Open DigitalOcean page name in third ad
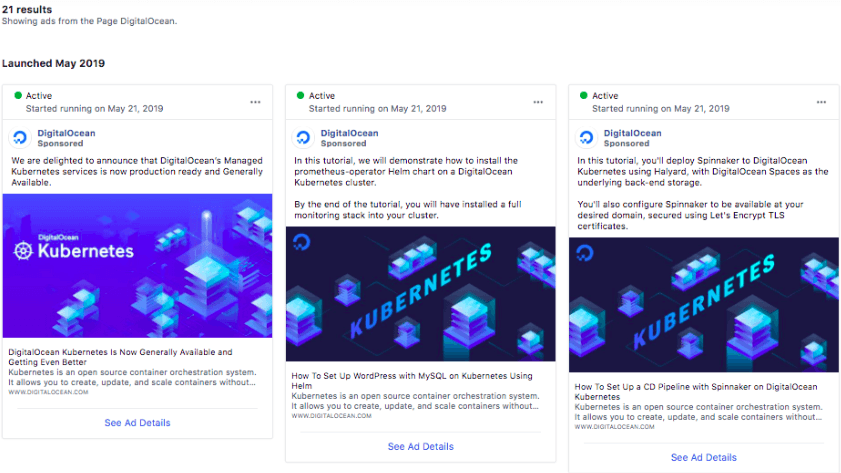 point(632,133)
